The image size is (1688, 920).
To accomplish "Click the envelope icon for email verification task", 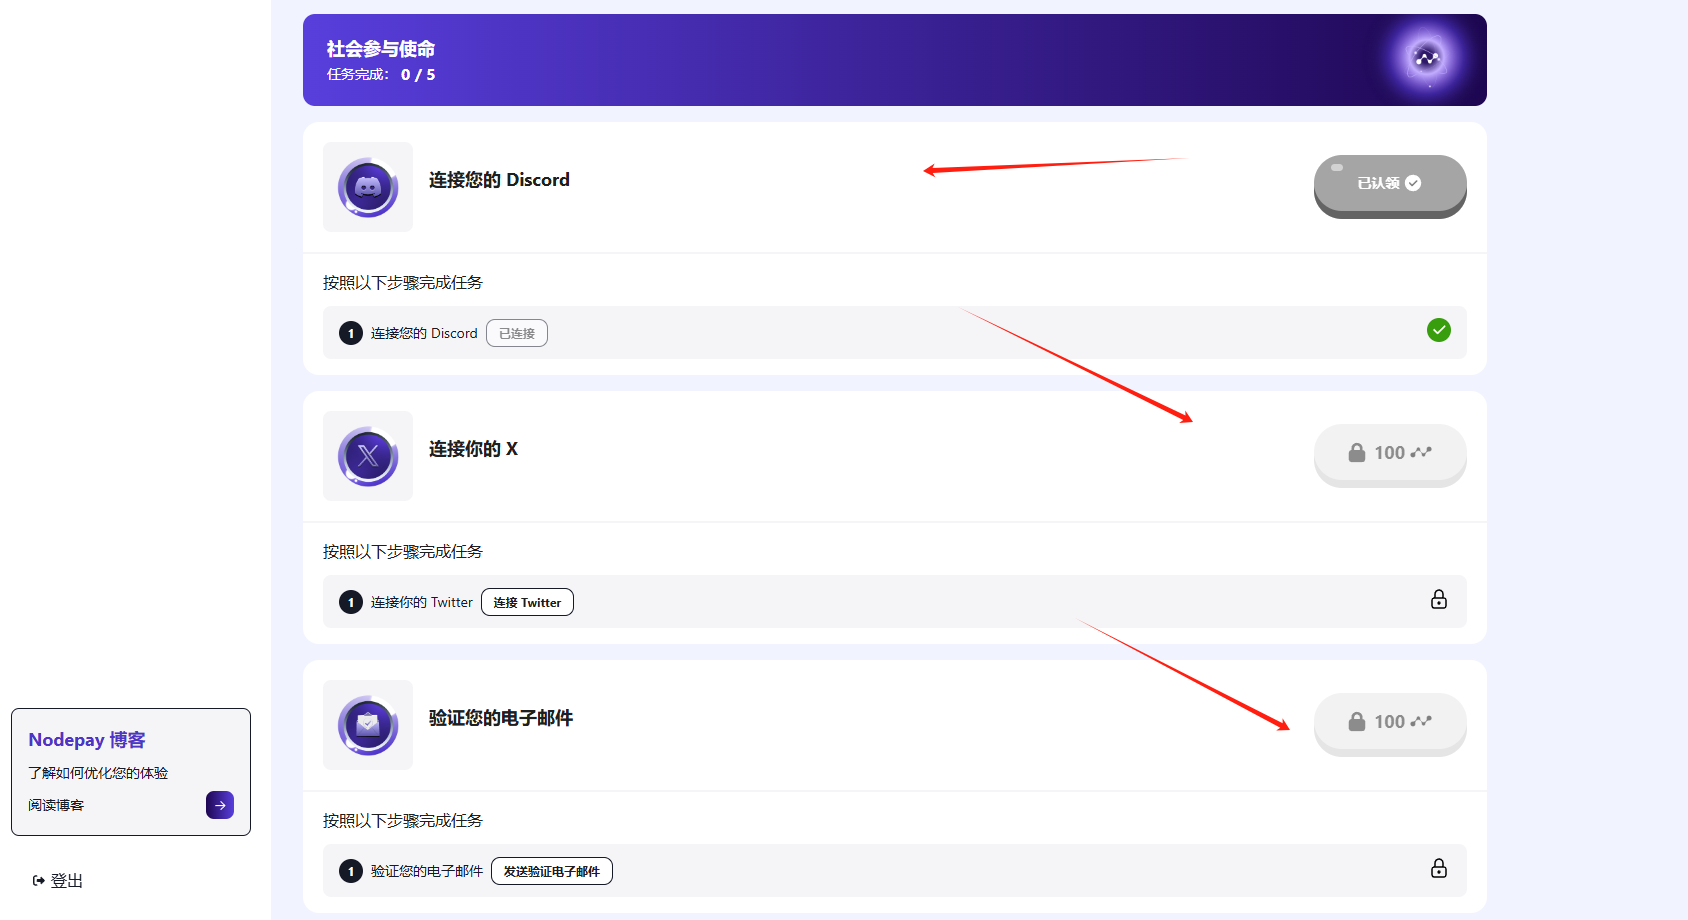I will point(367,725).
